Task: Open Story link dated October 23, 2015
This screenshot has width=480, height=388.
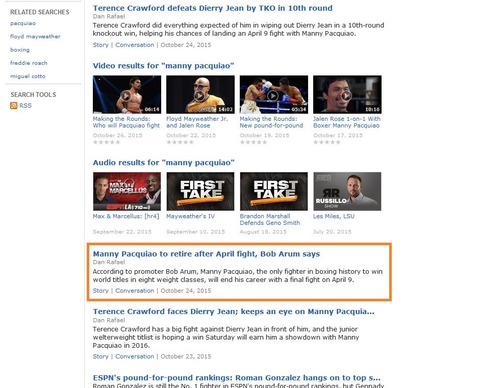Action: tap(101, 357)
